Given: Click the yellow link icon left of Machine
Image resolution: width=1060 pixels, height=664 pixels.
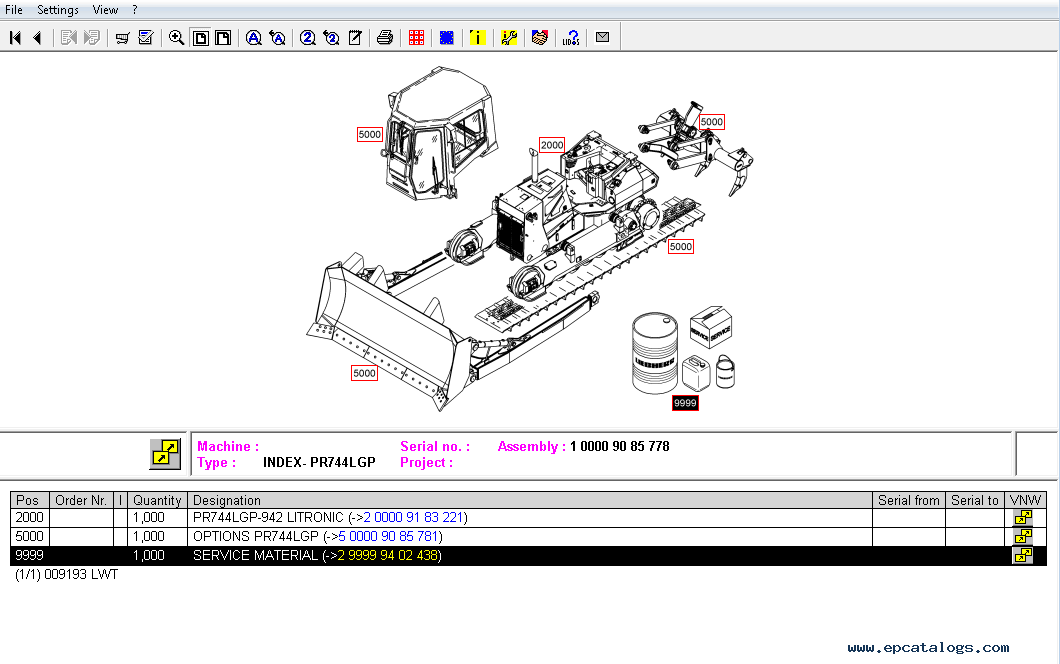Looking at the screenshot, I should (166, 454).
